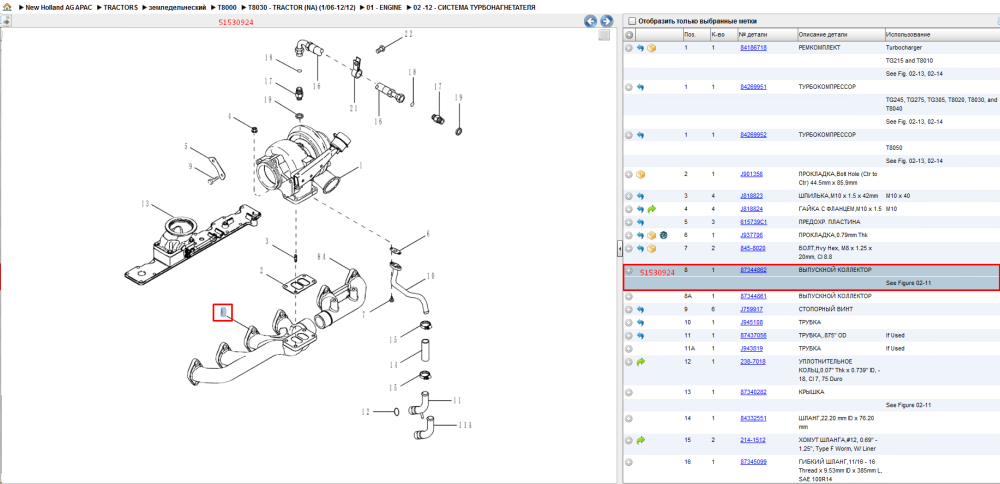The width and height of the screenshot is (1000, 484).
Task: Open T8000 breadcrumb level
Action: (x=226, y=7)
